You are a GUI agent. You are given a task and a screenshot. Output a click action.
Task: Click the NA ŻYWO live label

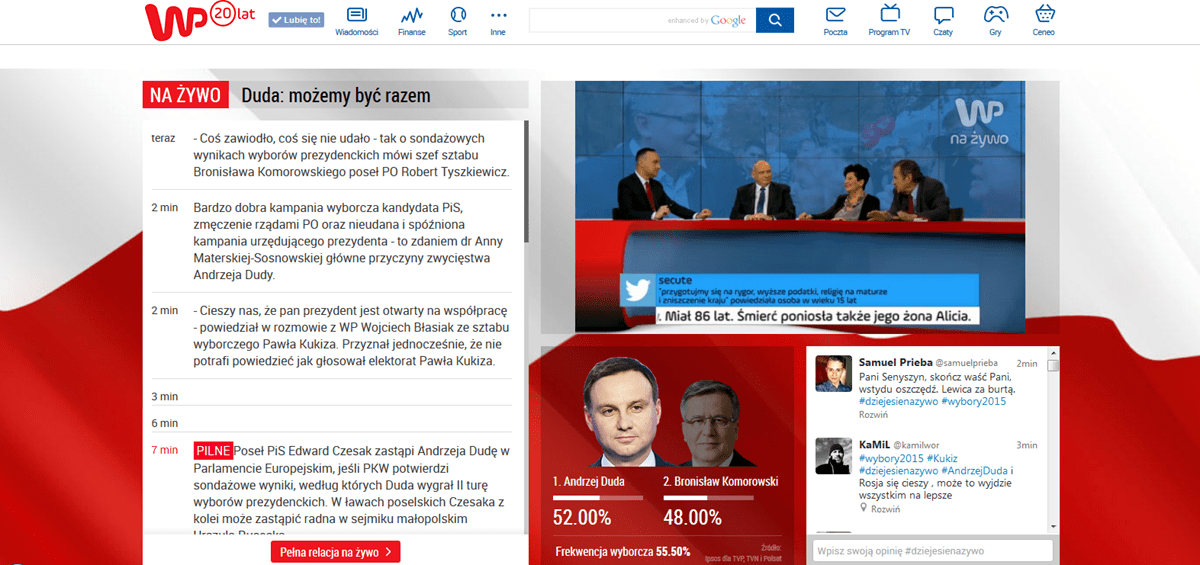click(185, 95)
